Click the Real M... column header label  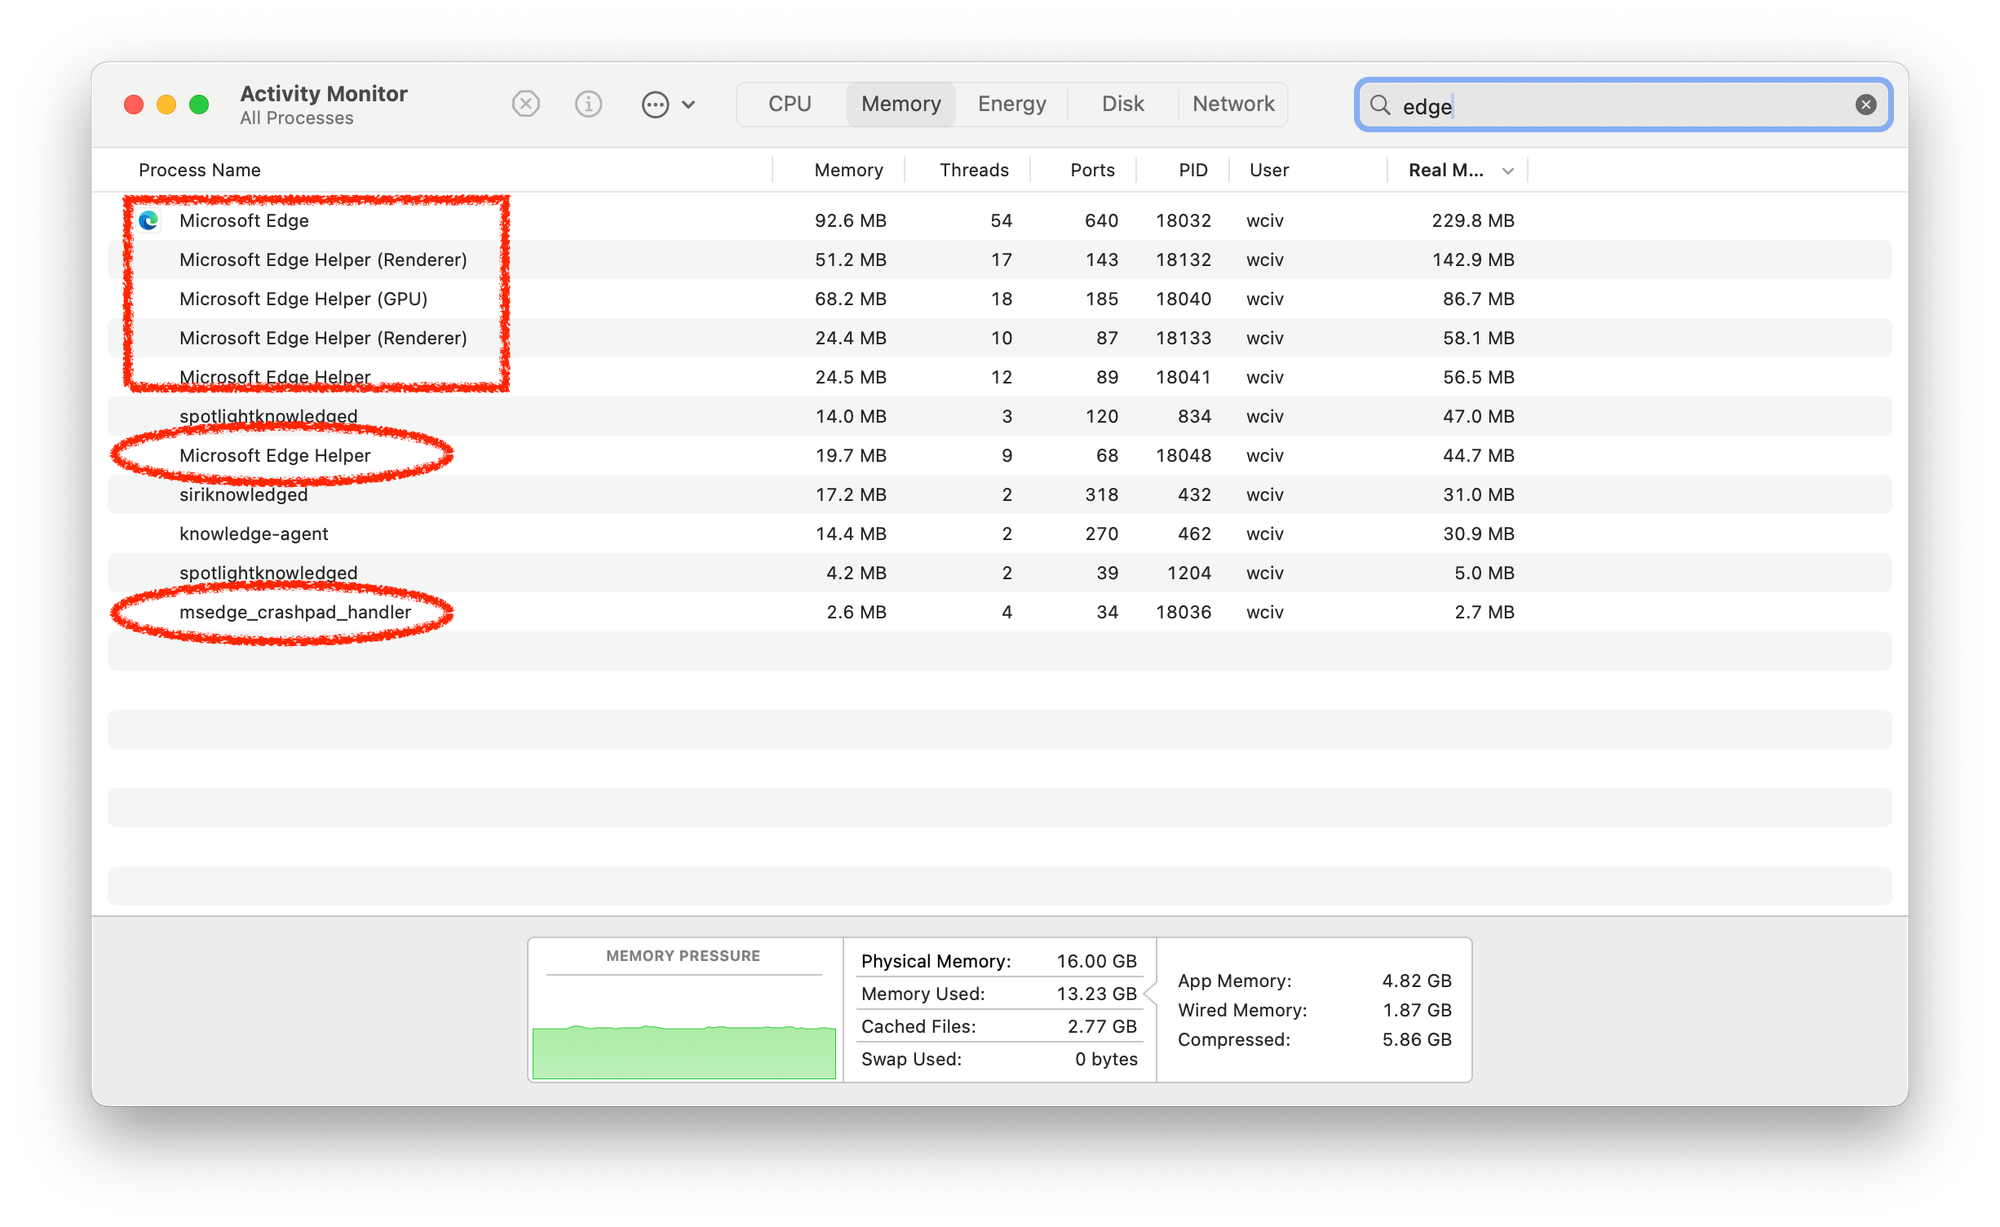pyautogui.click(x=1446, y=170)
